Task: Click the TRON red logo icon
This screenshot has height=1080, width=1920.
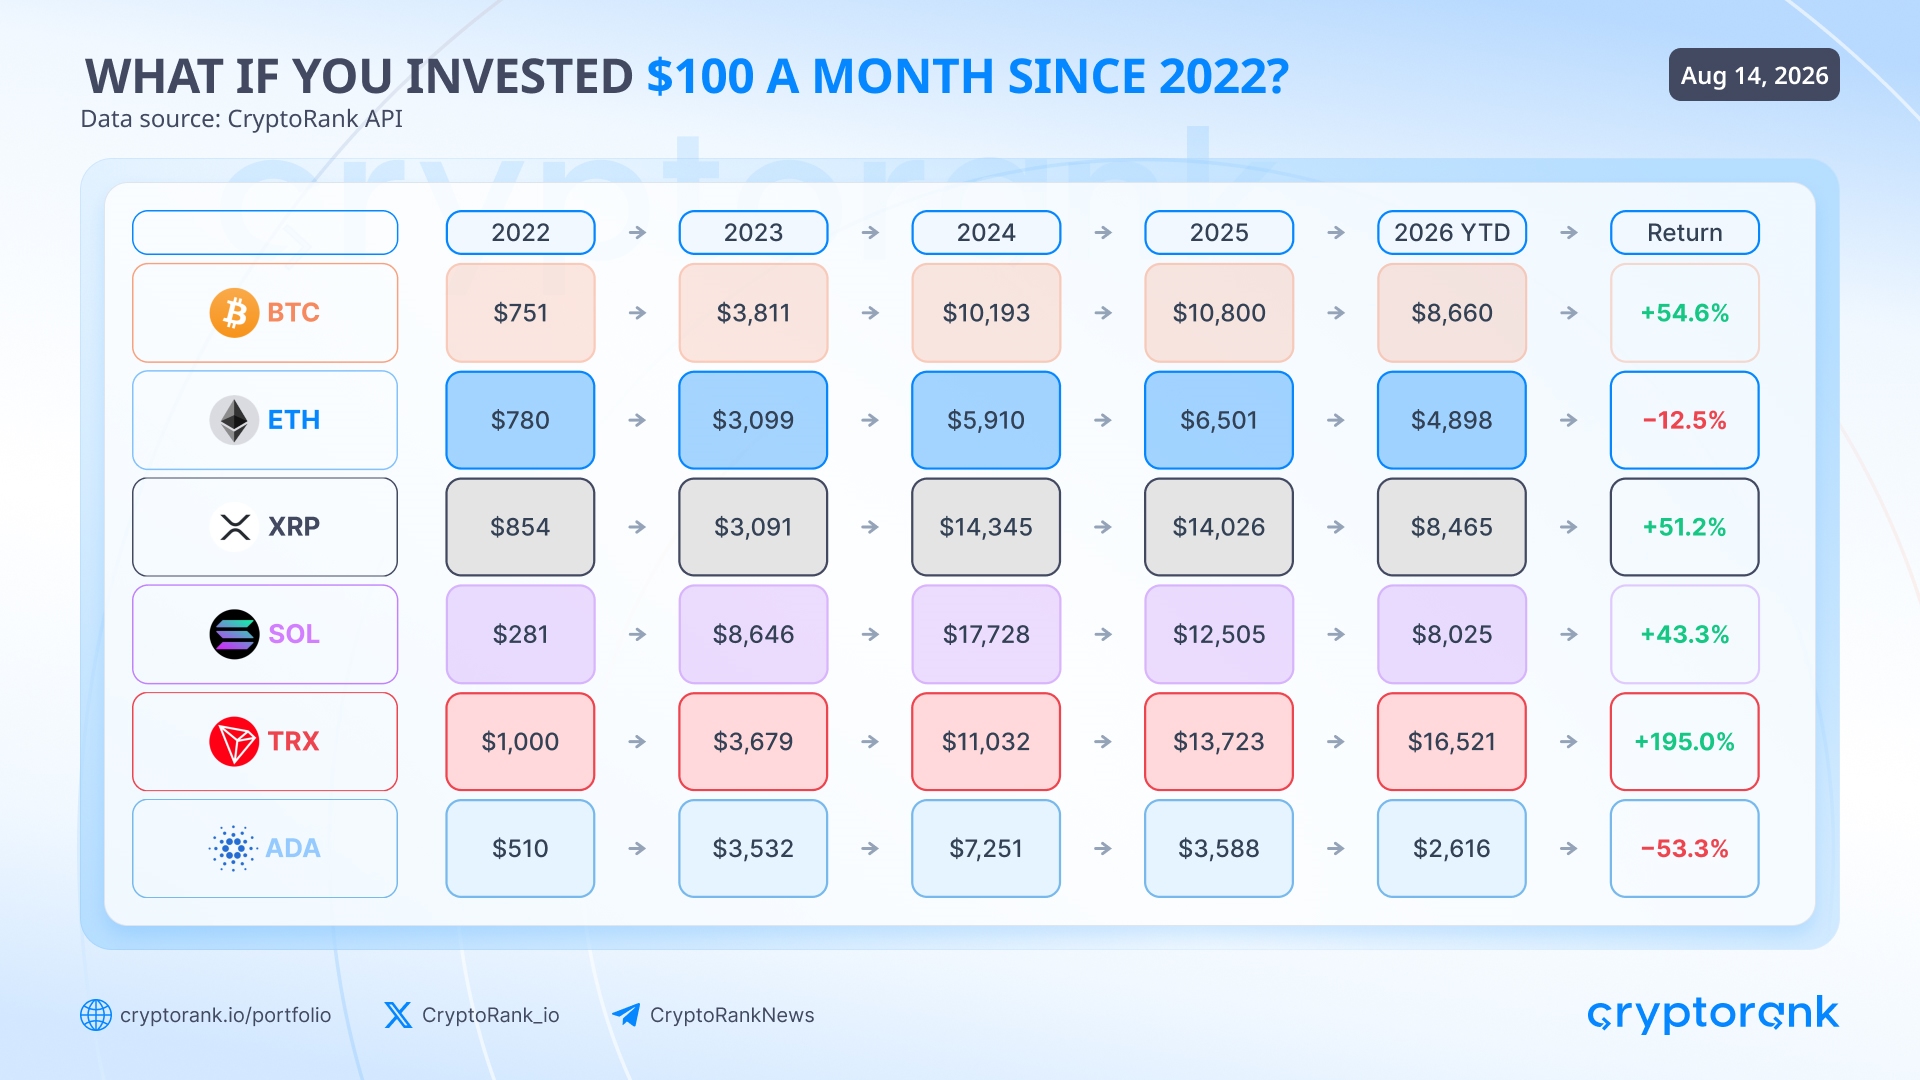Action: (234, 741)
